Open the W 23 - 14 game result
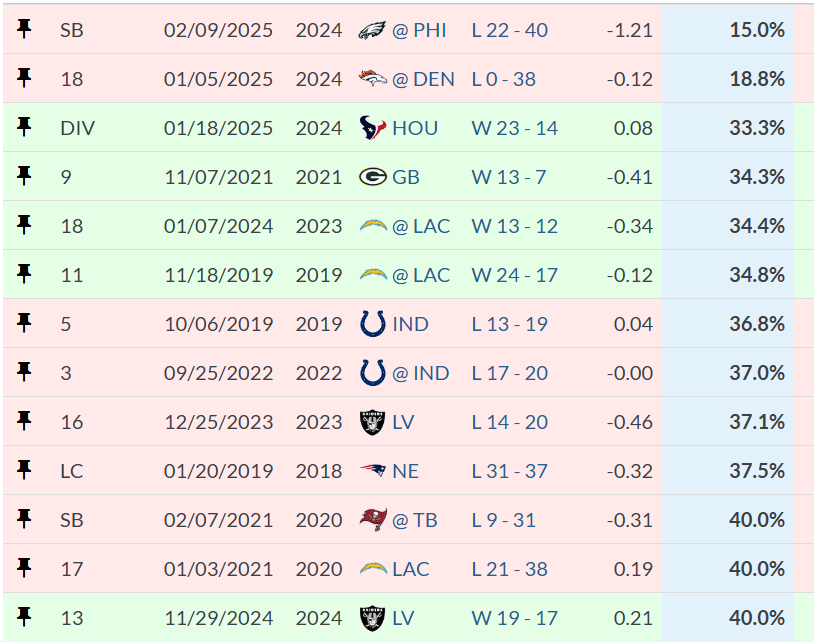The image size is (814, 642). point(514,128)
